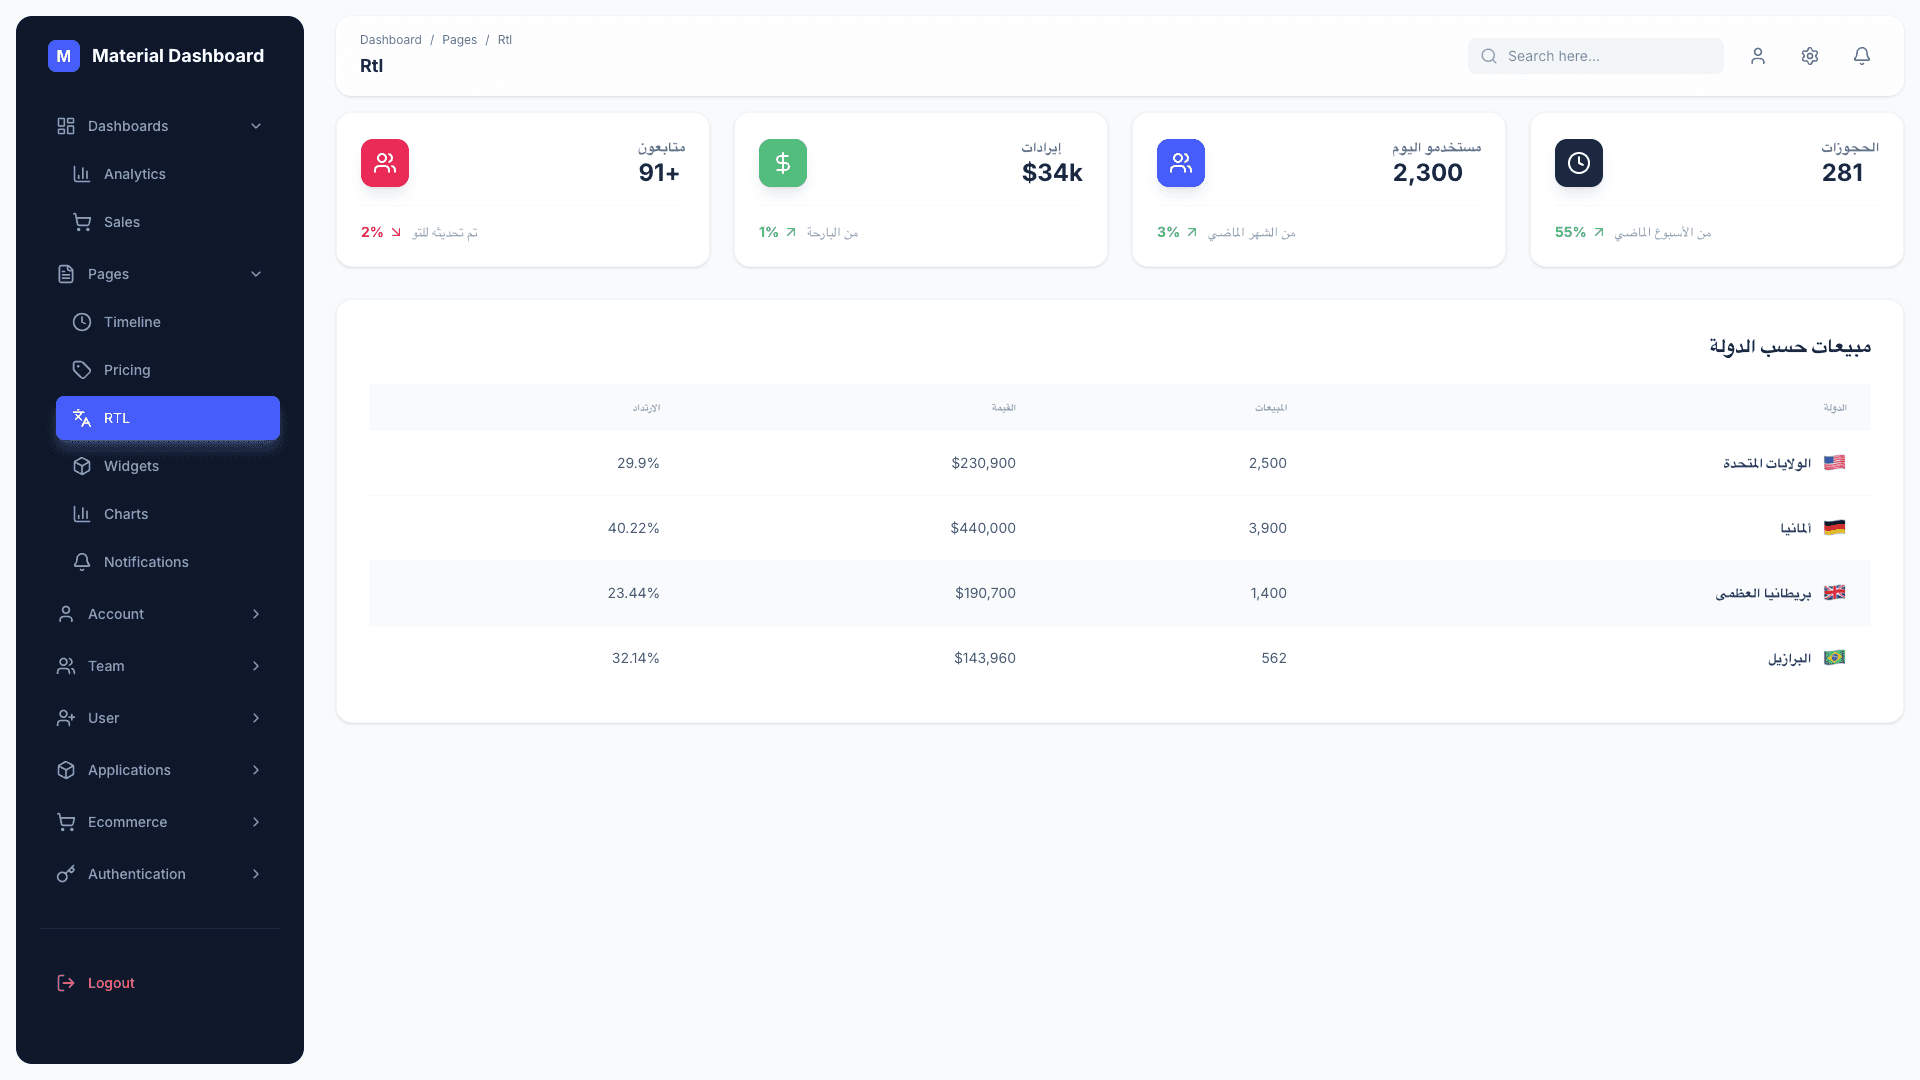Click the user profile icon in header
This screenshot has width=1920, height=1080.
click(1757, 56)
